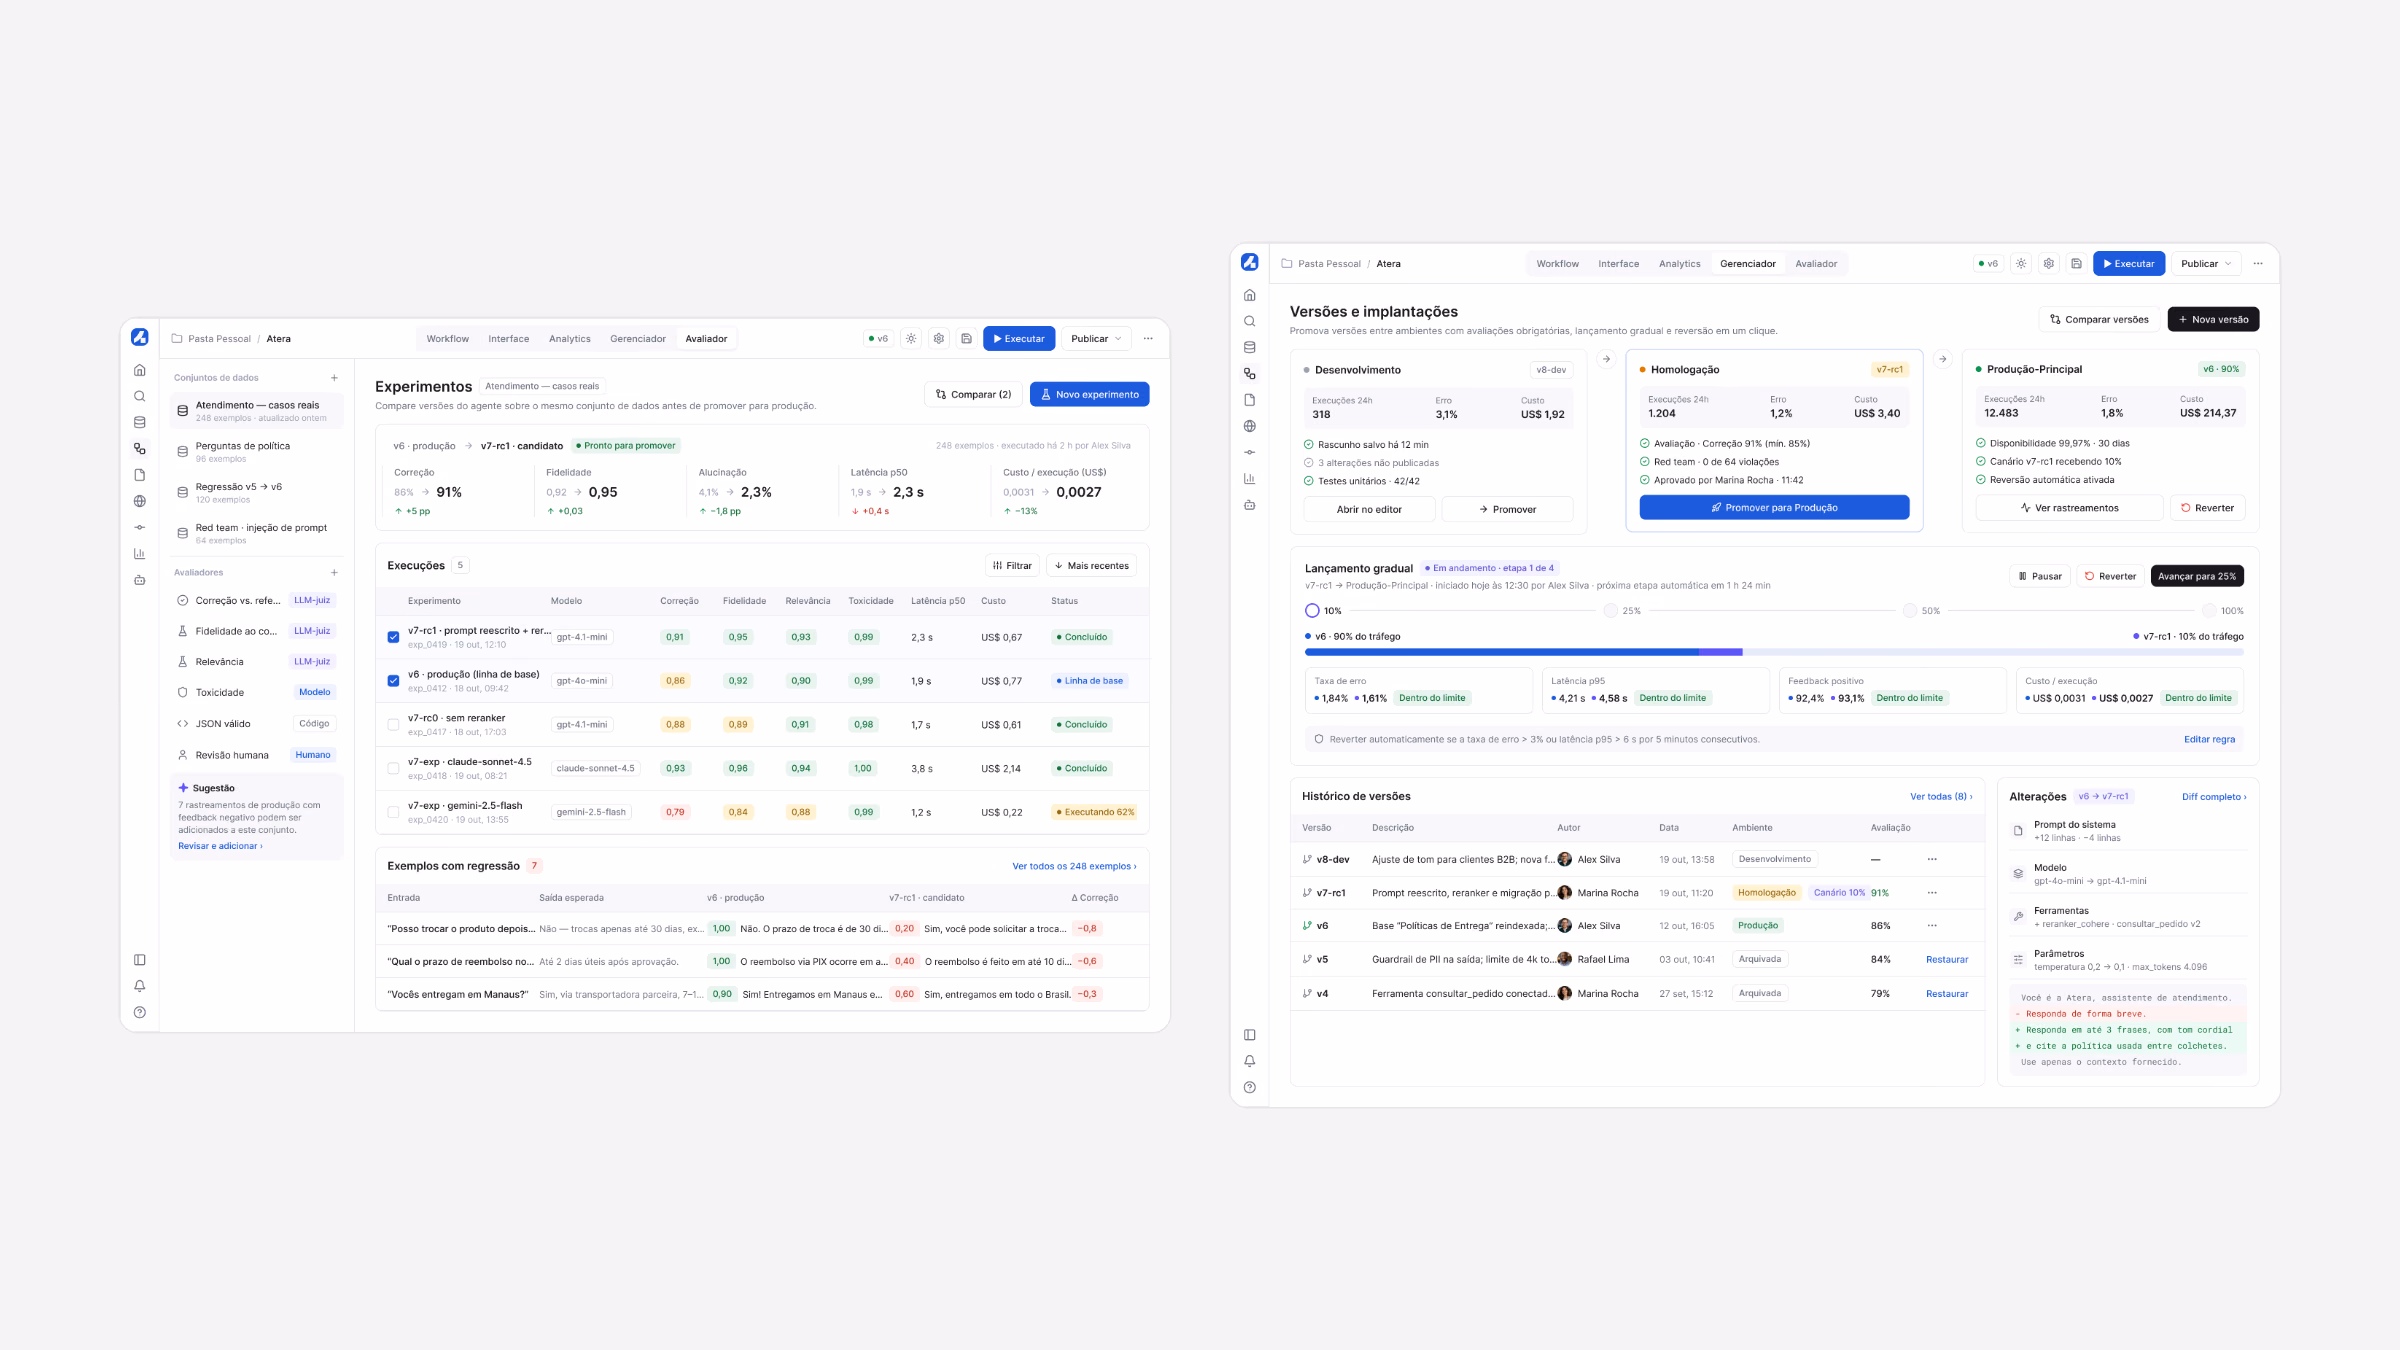The width and height of the screenshot is (2400, 1350).
Task: Click the Restaurar link for version v5
Action: click(x=1947, y=960)
